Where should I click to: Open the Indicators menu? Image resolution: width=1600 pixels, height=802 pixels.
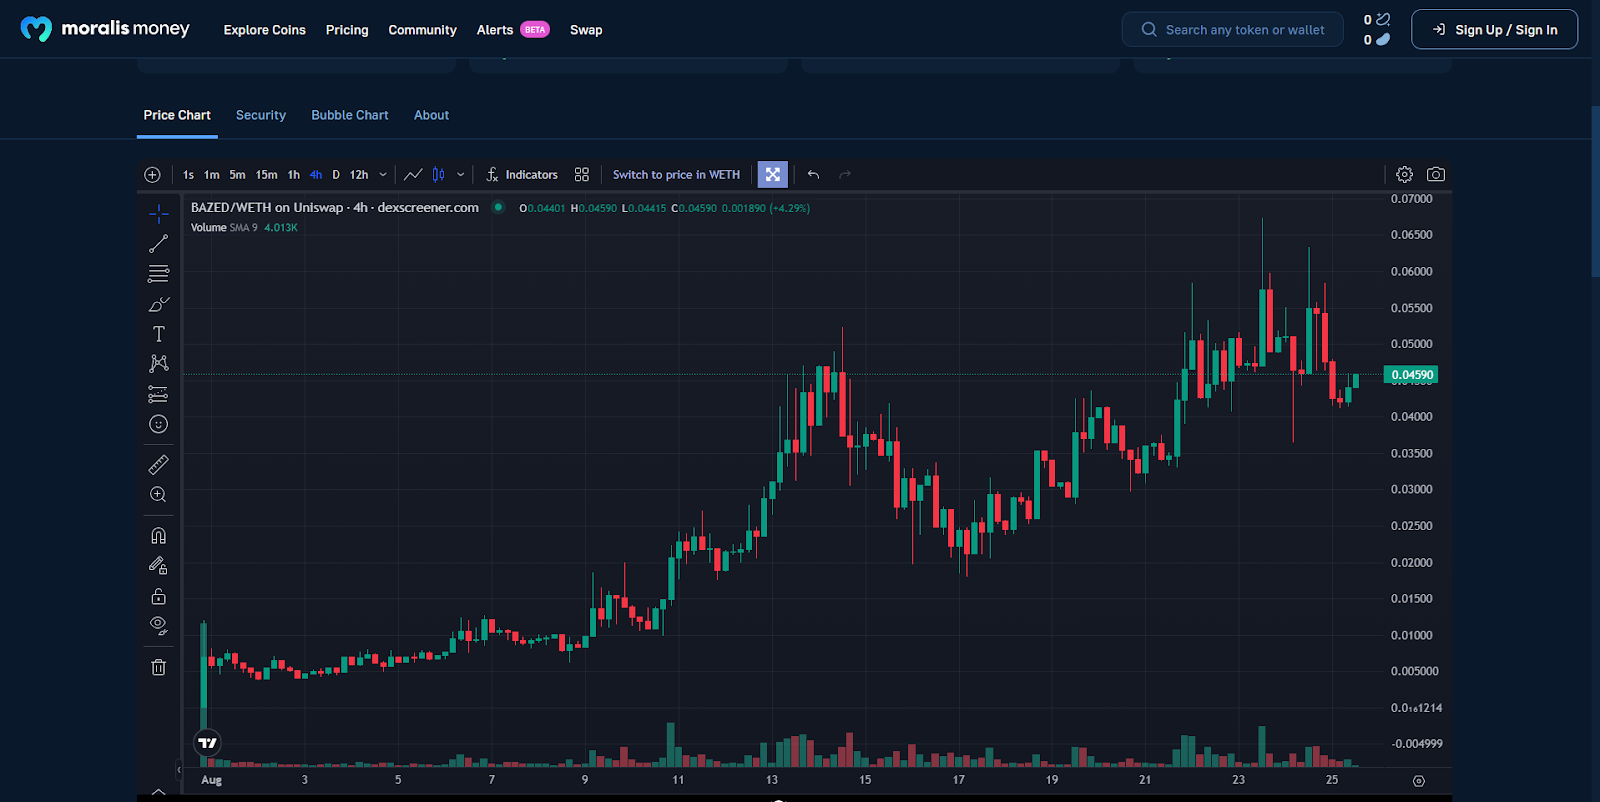521,175
